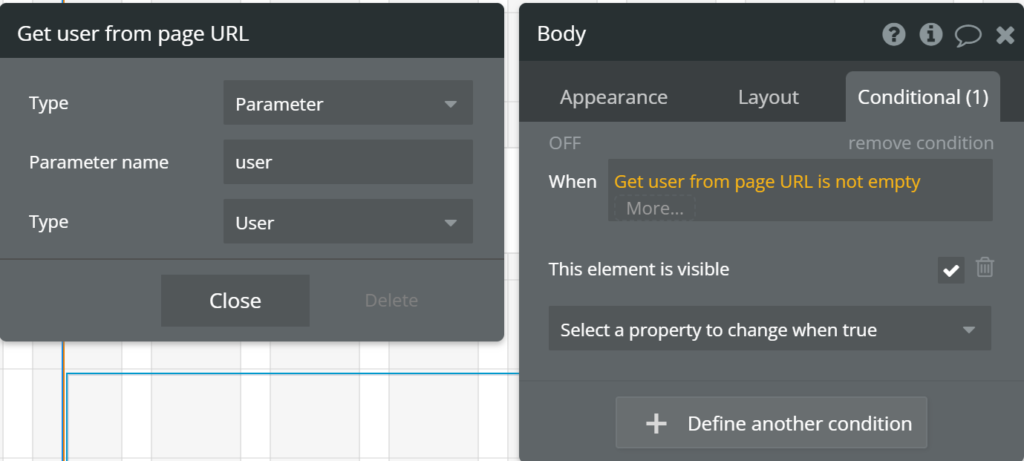Image resolution: width=1024 pixels, height=461 pixels.
Task: Click the Delete button in URL popup
Action: click(391, 300)
